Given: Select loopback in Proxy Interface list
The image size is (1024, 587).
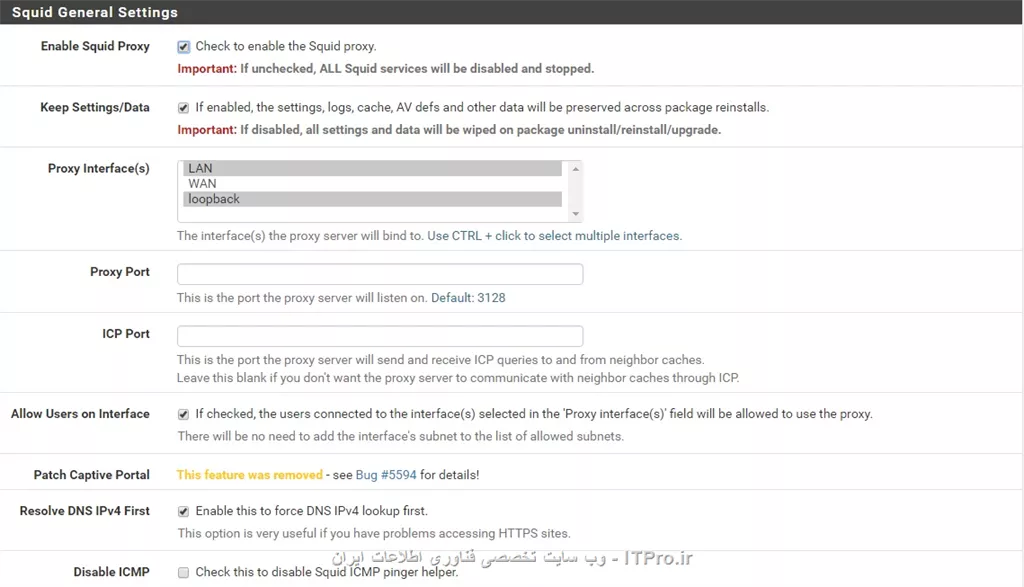Looking at the screenshot, I should coord(372,199).
